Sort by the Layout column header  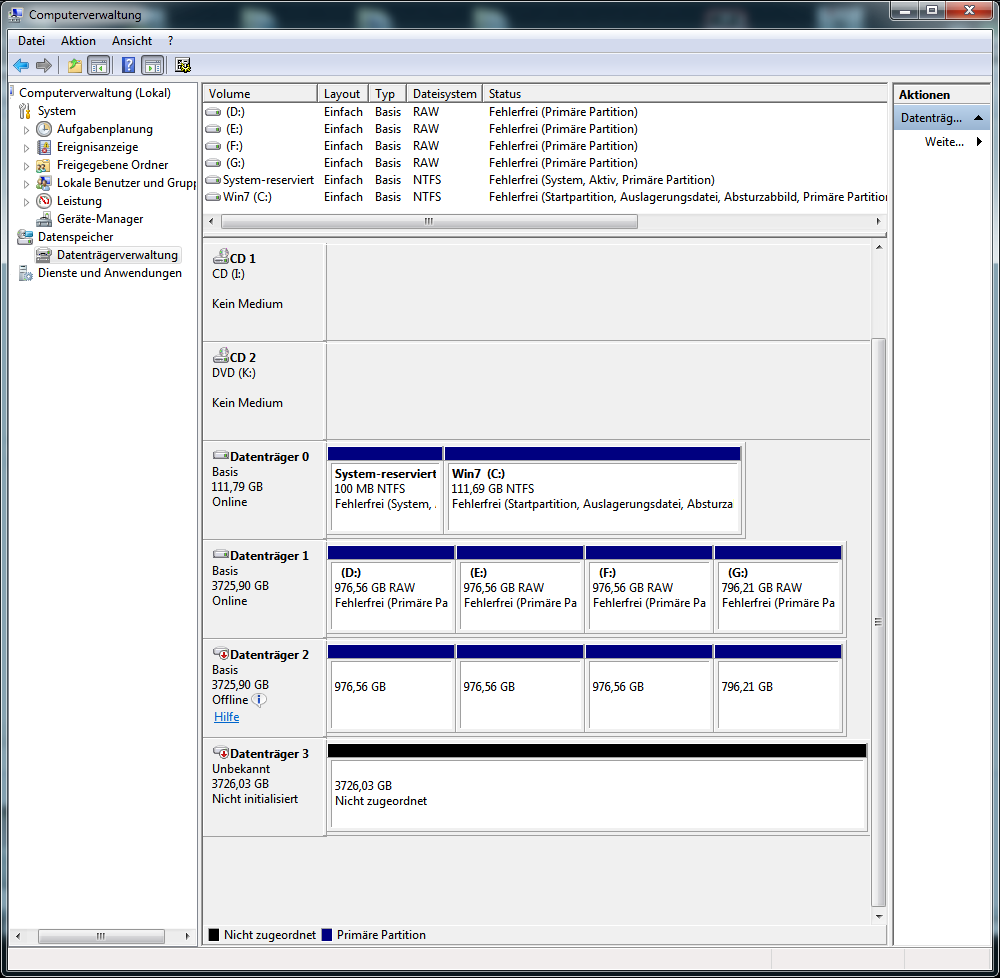pos(342,94)
